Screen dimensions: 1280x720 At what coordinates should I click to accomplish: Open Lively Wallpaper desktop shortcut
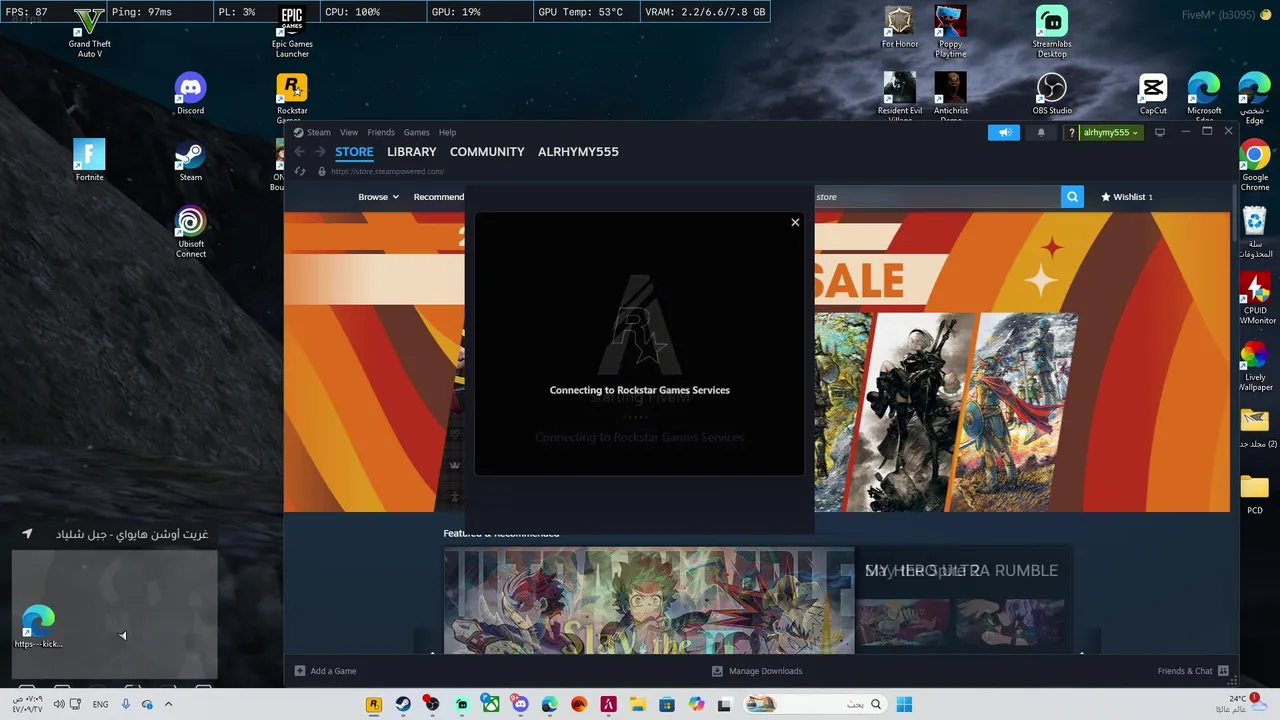1255,365
